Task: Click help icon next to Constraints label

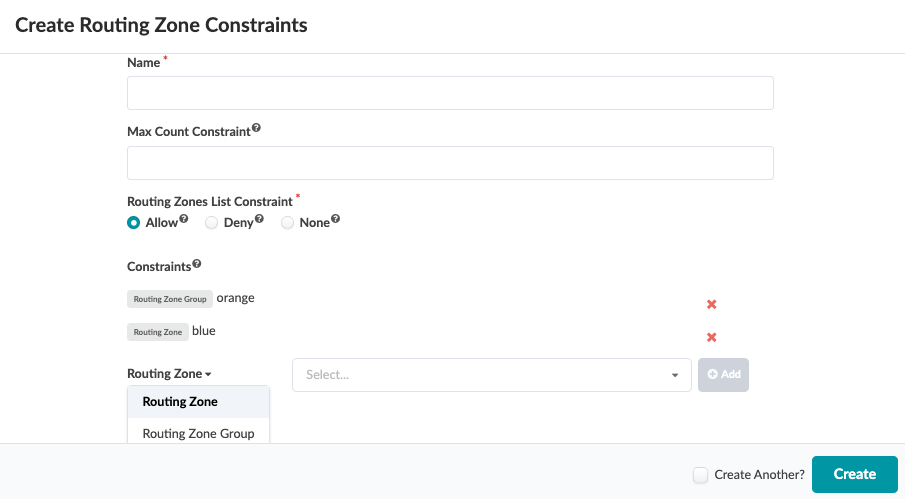Action: 196,265
